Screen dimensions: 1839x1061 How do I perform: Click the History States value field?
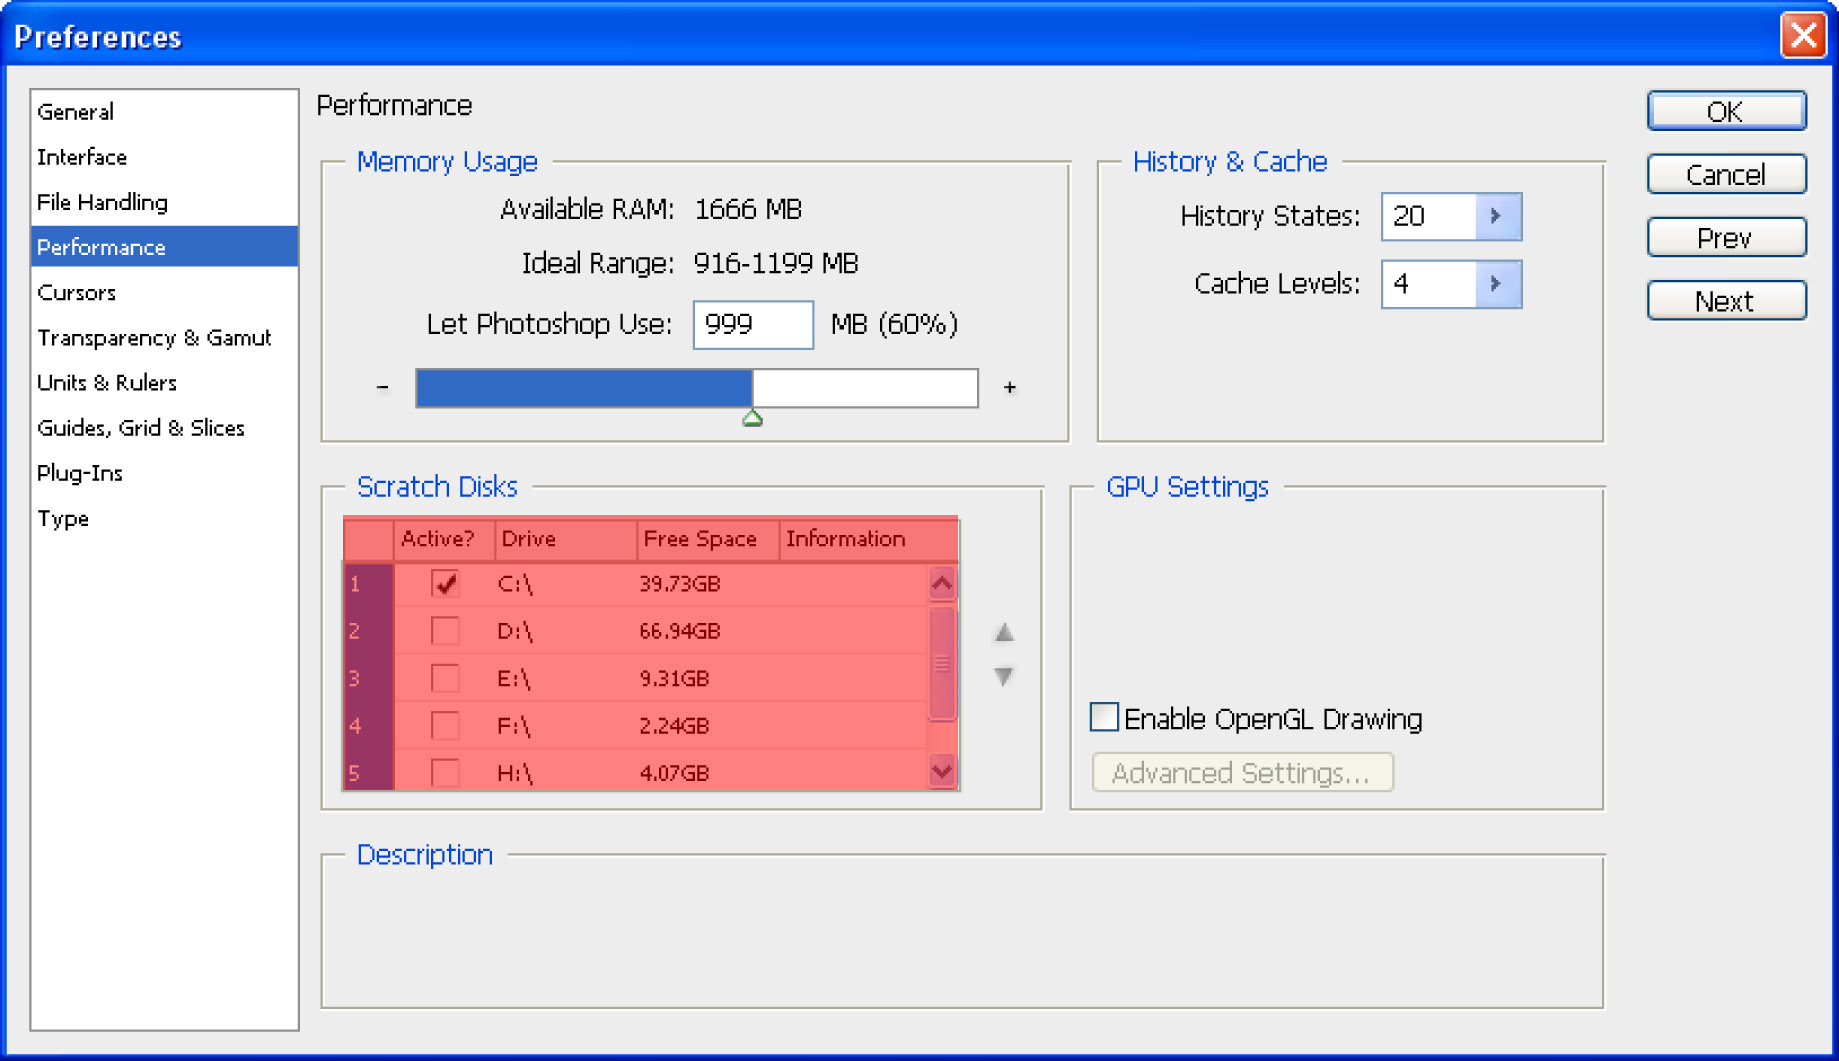coord(1428,216)
